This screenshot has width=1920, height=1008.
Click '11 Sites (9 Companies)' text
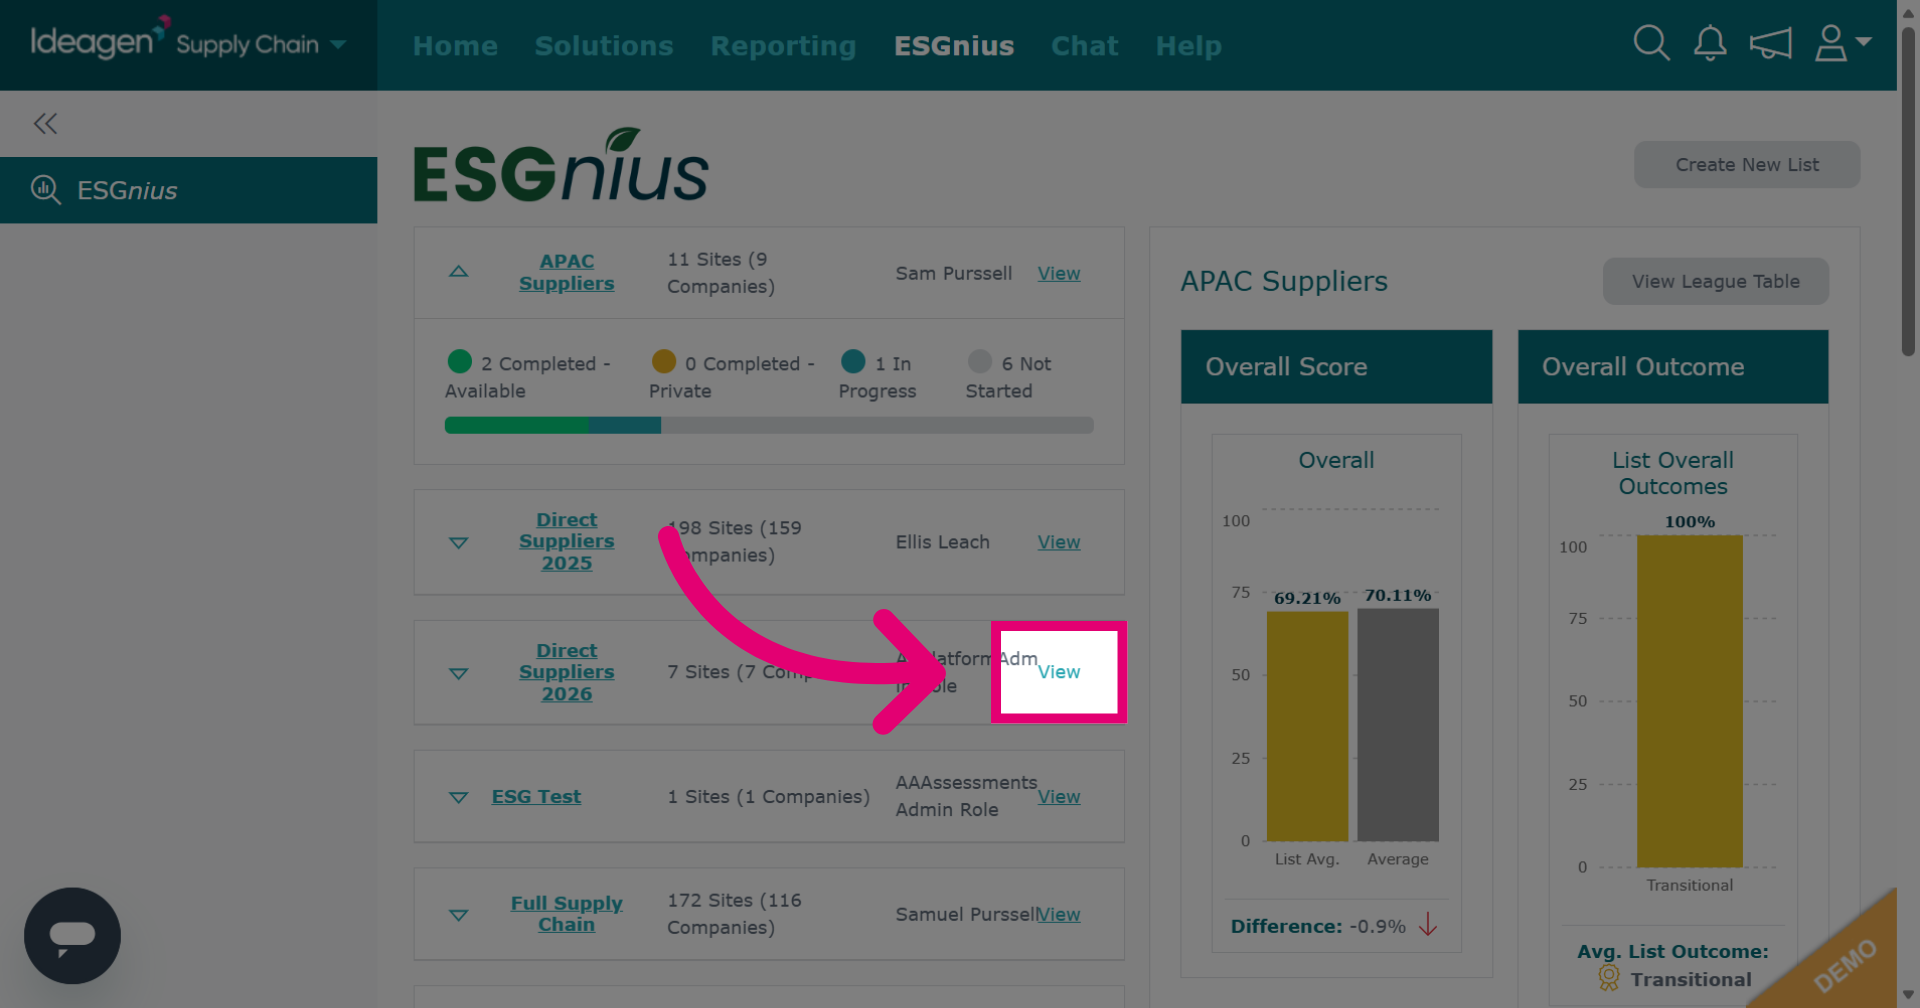coord(721,273)
